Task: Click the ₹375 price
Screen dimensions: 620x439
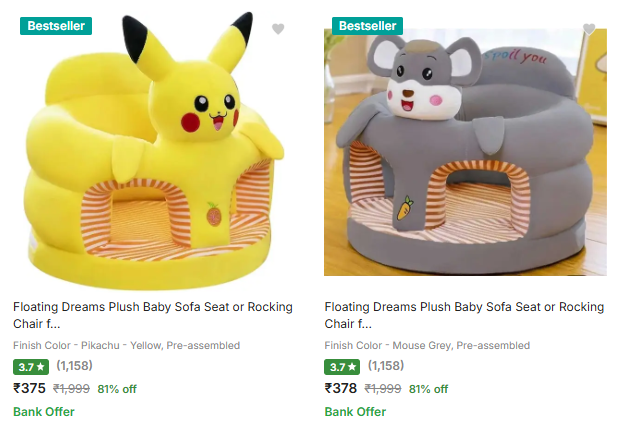Action: (30, 389)
